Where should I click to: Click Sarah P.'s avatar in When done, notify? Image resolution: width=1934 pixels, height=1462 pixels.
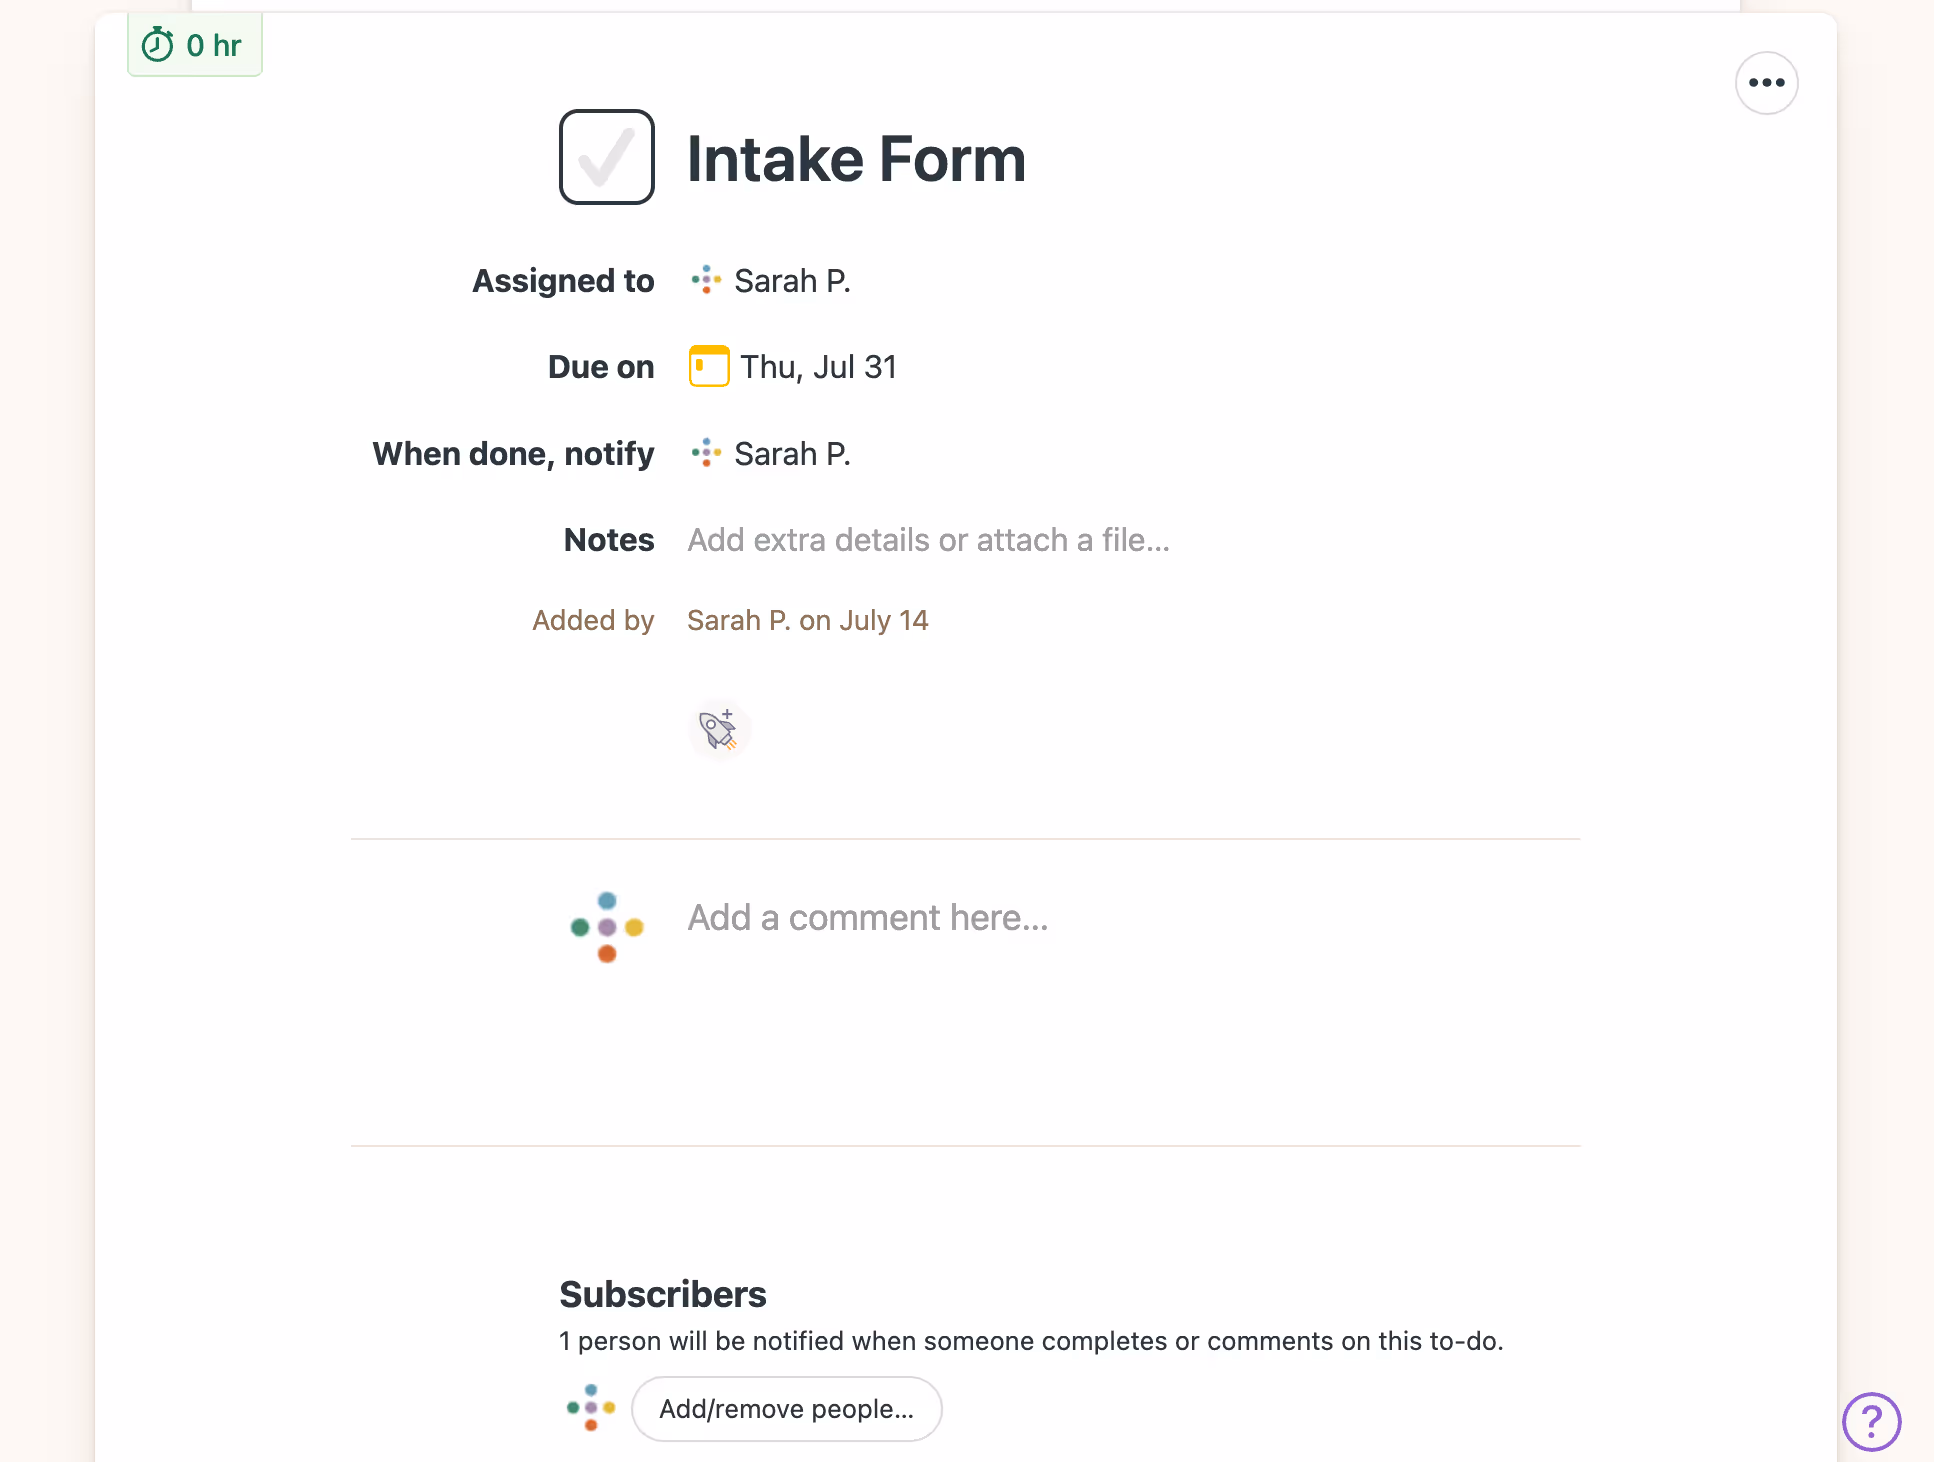point(706,453)
